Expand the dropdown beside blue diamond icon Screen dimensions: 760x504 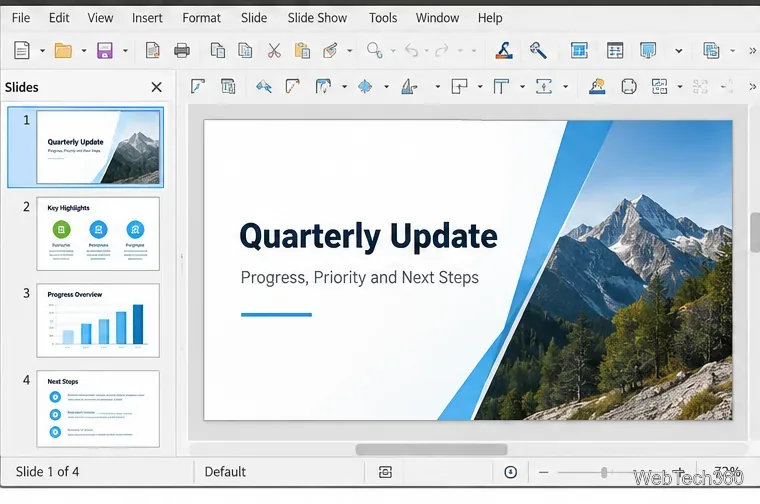[x=386, y=87]
